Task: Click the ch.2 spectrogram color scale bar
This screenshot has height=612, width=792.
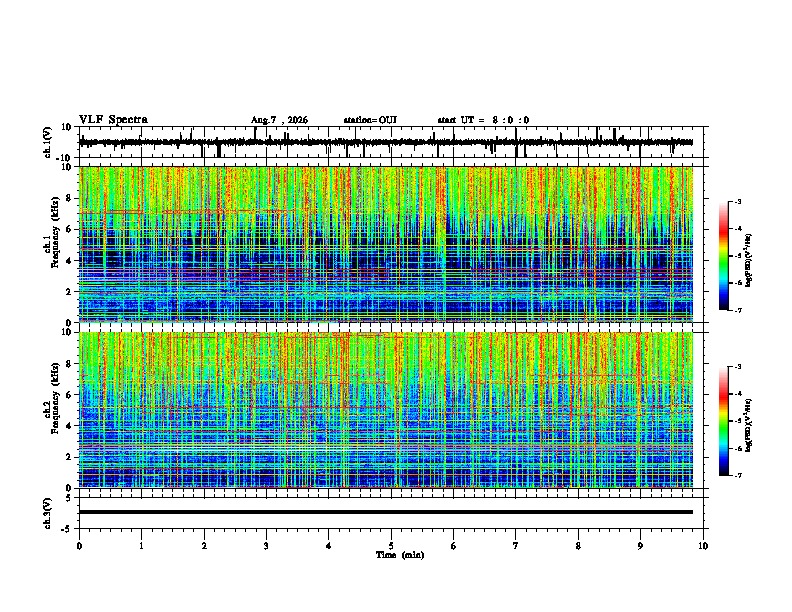Action: [723, 421]
